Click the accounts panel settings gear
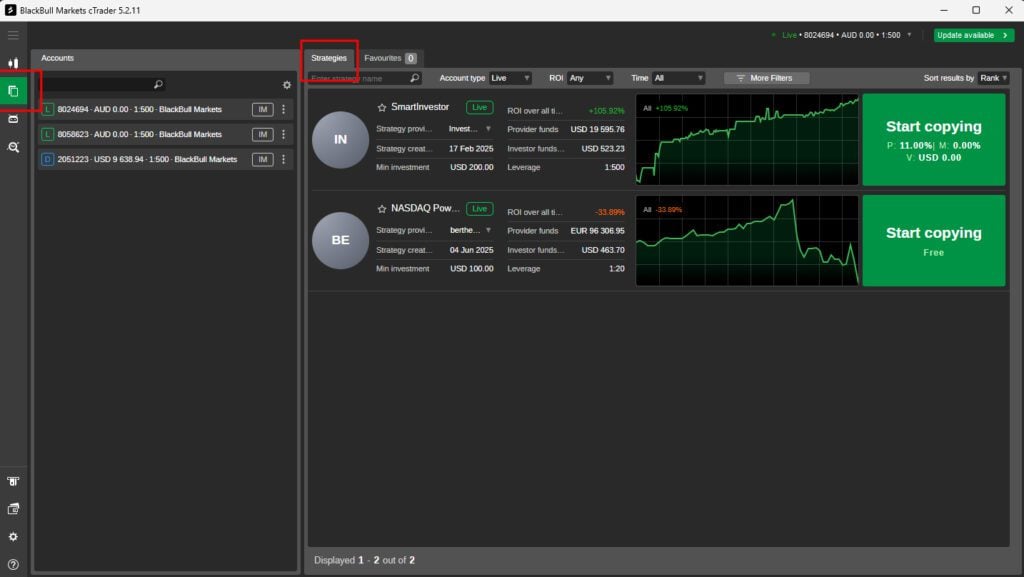1024x577 pixels. tap(287, 85)
